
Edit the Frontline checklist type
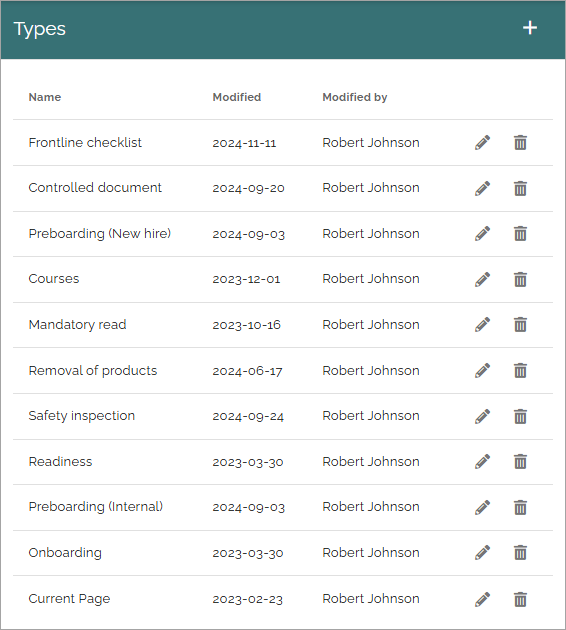pos(482,143)
